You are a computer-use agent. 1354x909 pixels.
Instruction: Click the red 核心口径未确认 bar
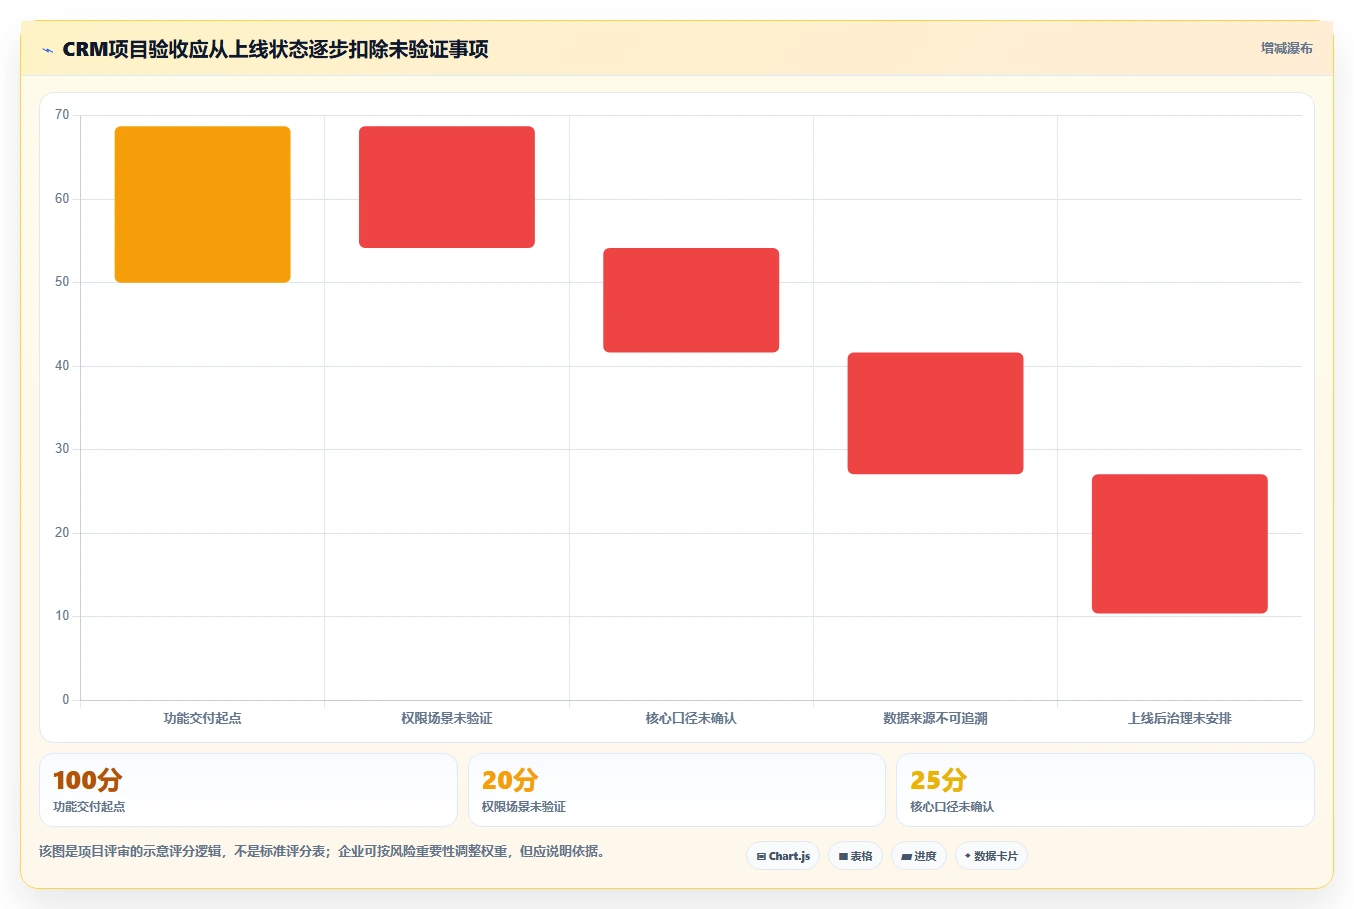(x=691, y=300)
